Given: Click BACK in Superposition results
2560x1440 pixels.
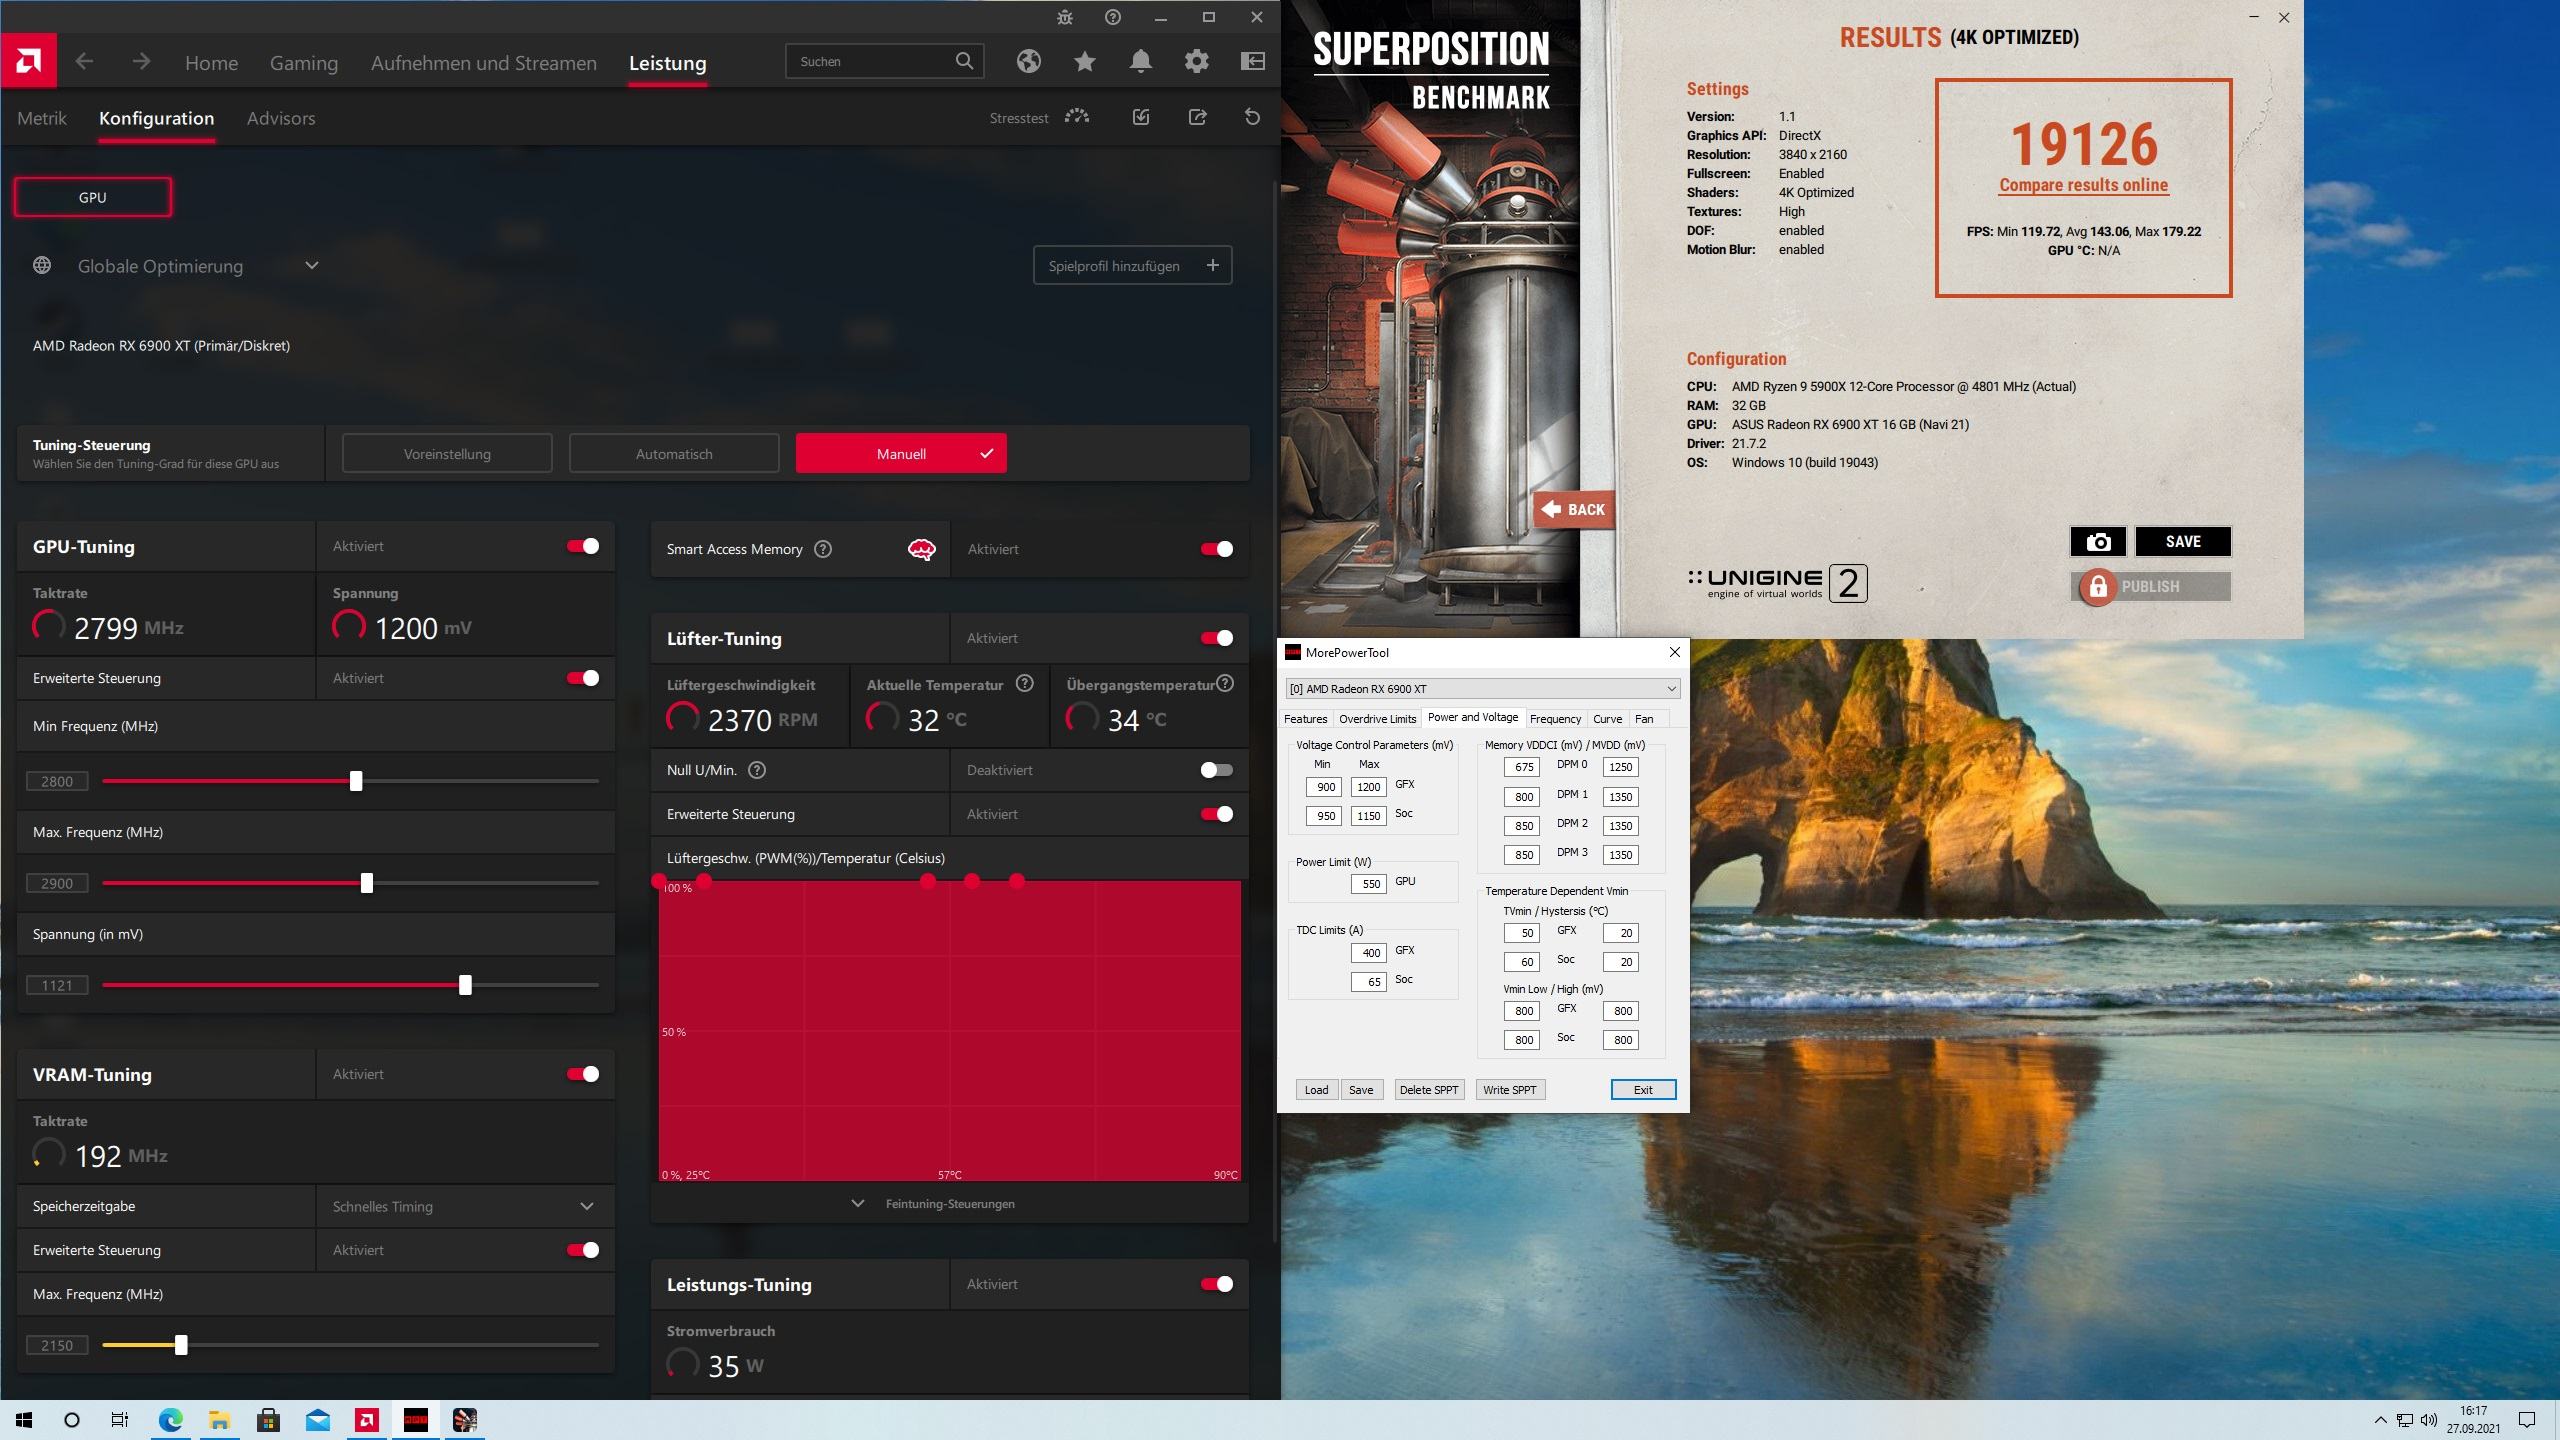Looking at the screenshot, I should (x=1573, y=509).
